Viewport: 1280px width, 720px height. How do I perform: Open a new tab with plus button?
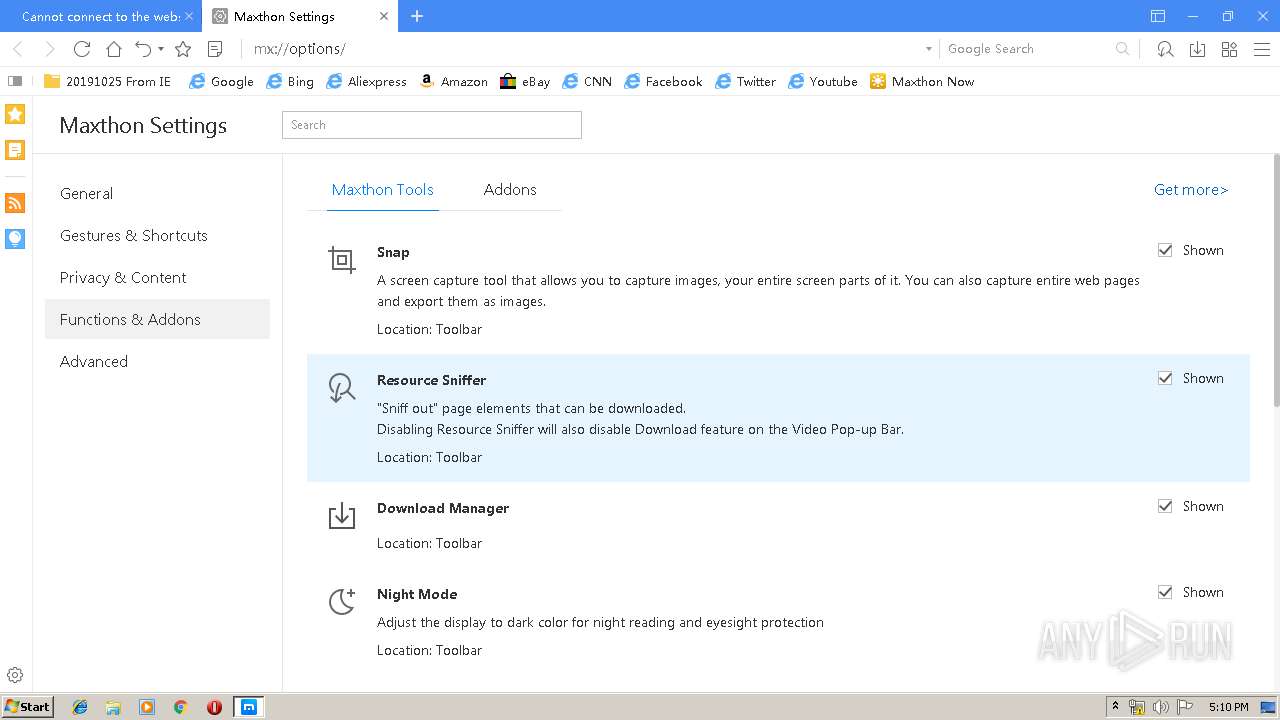point(417,16)
